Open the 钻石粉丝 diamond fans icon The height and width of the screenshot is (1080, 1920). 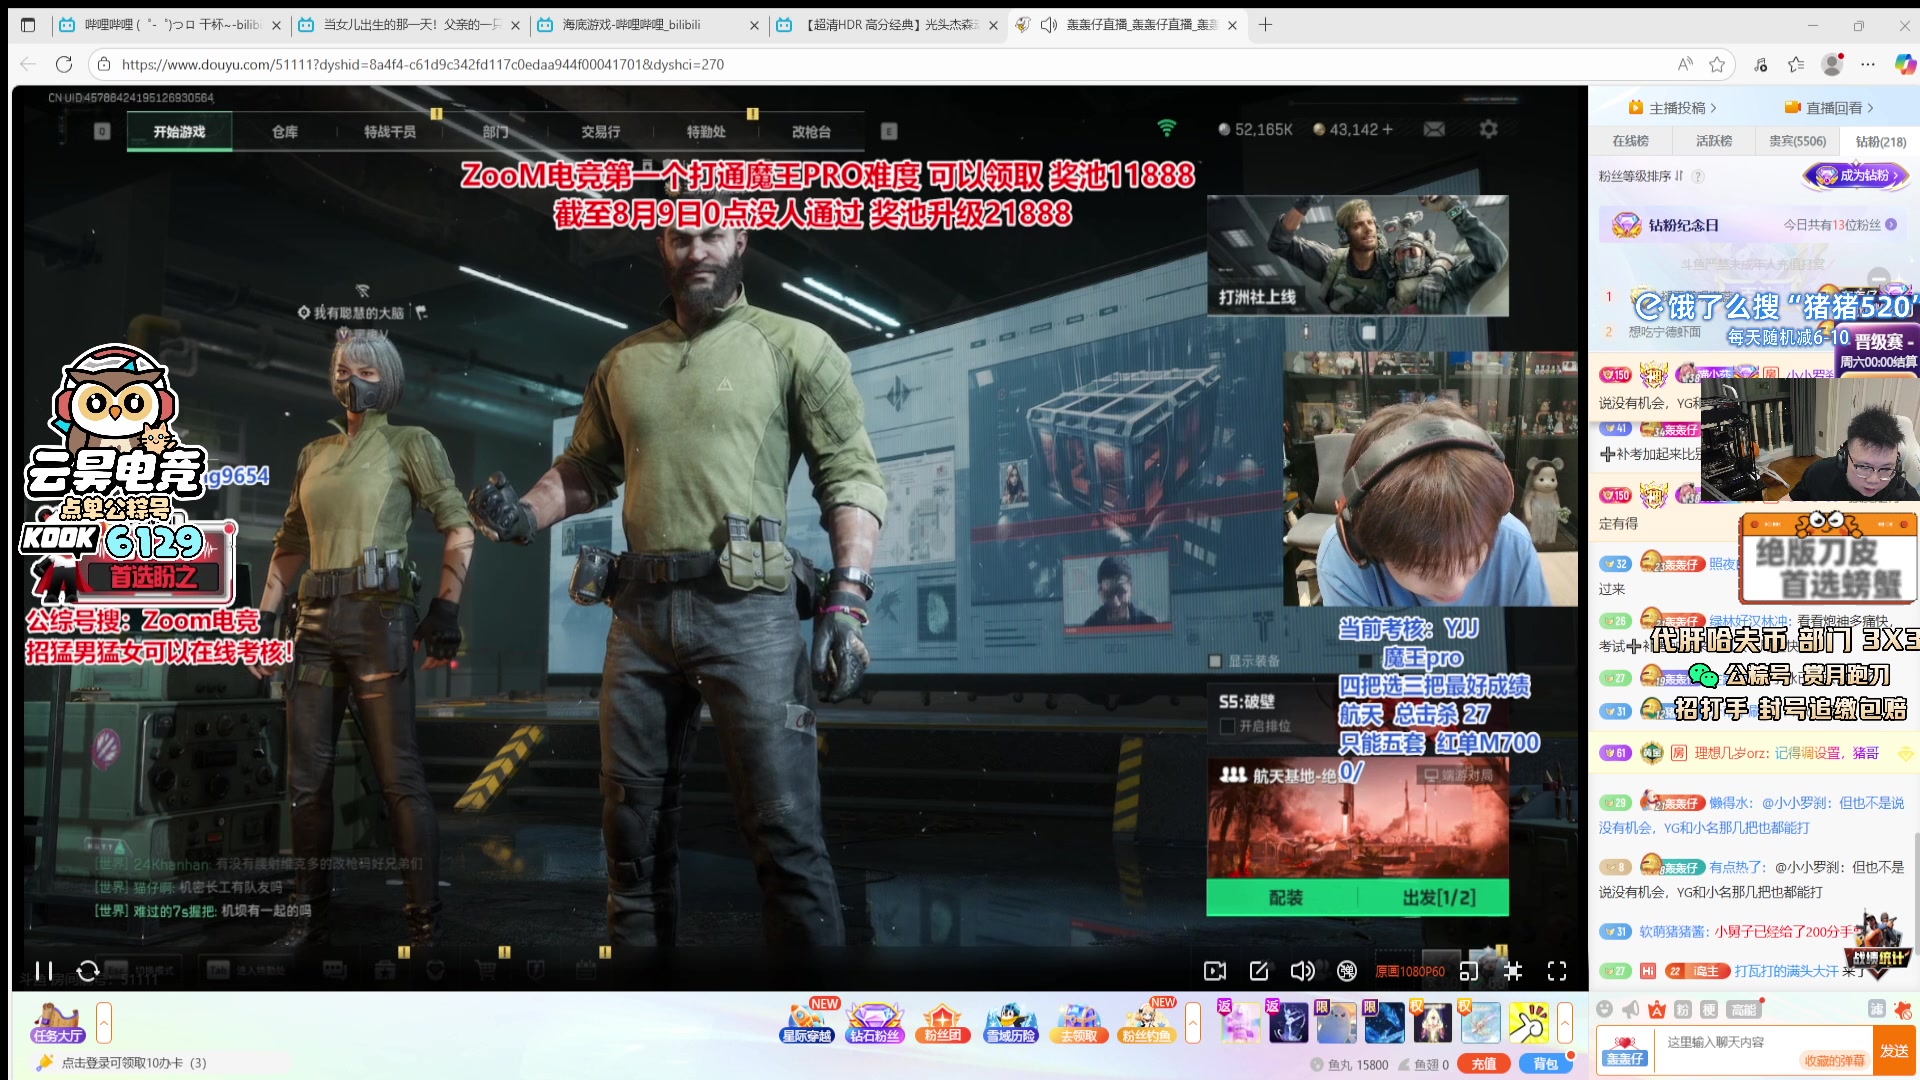tap(875, 1023)
